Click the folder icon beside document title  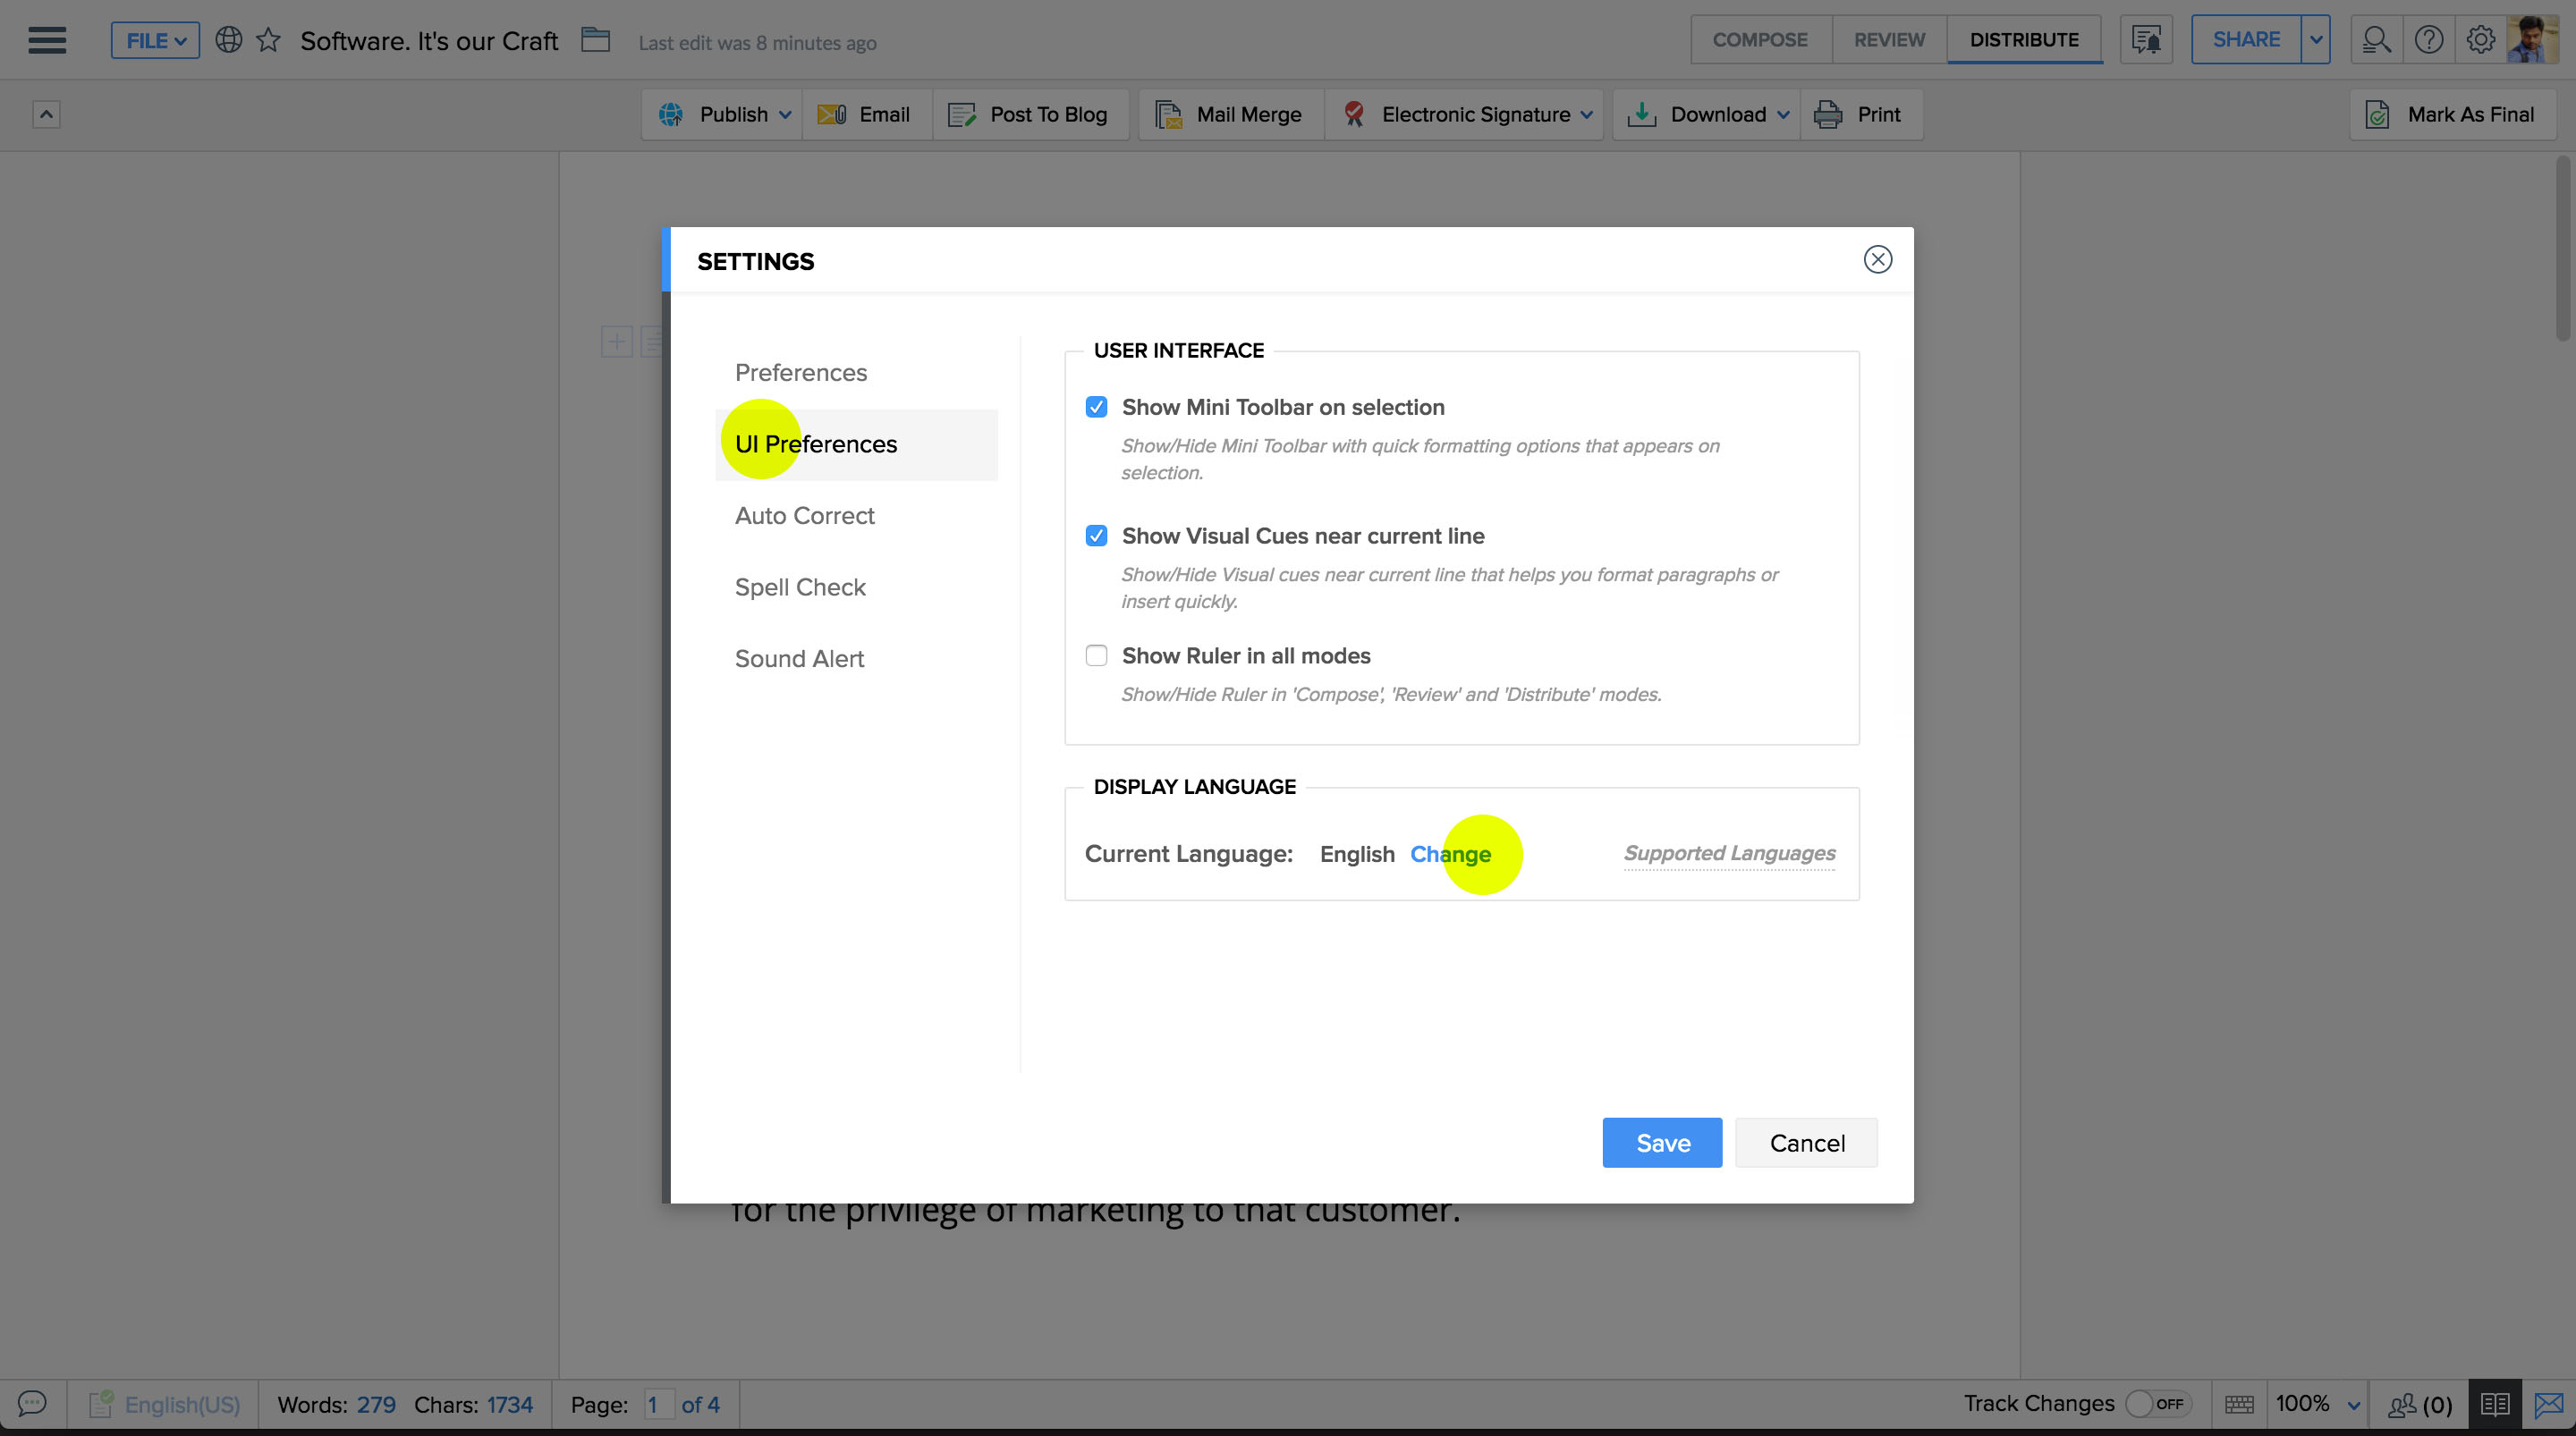click(595, 40)
